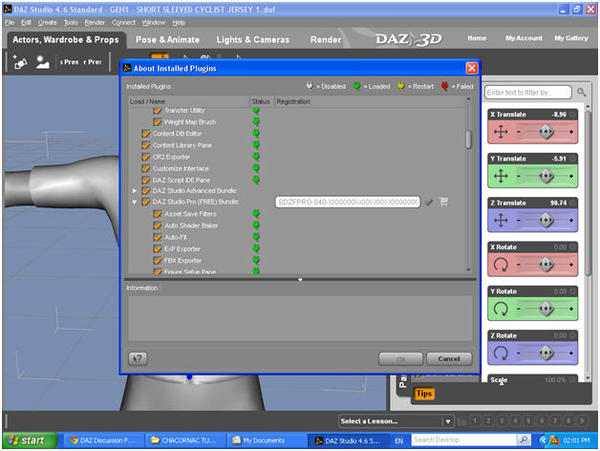Uncheck the Weight Map Brush plugin

click(157, 122)
